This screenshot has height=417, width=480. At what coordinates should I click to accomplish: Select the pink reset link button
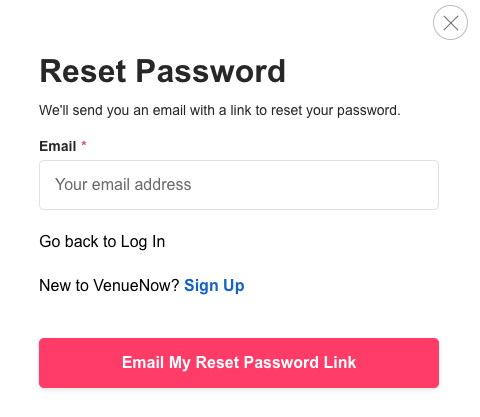click(239, 363)
